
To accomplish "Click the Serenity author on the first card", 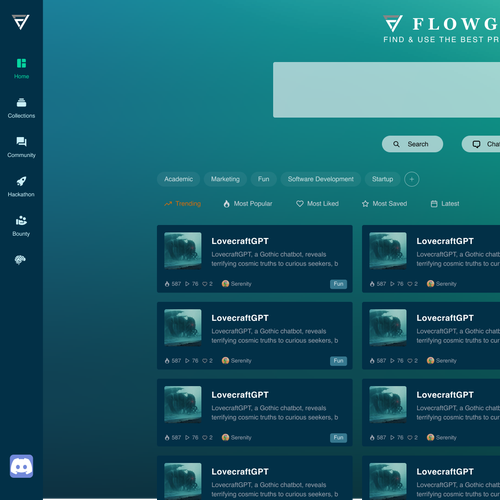I will [237, 284].
